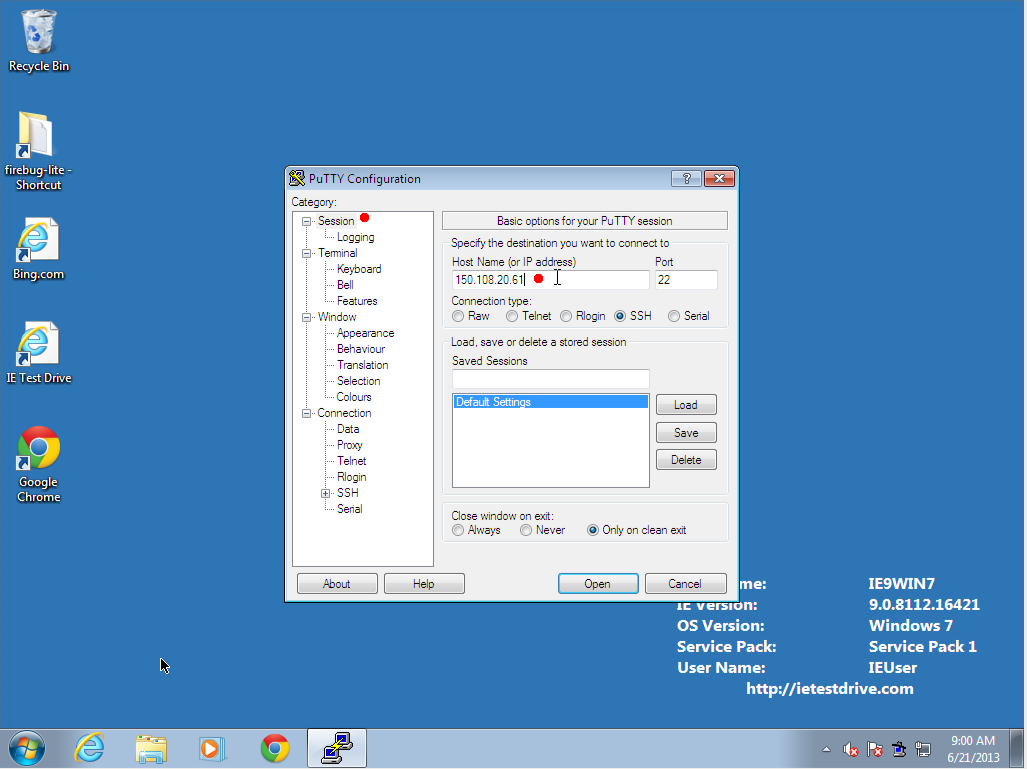Collapse the Connection category node
The width and height of the screenshot is (1027, 769).
307,413
